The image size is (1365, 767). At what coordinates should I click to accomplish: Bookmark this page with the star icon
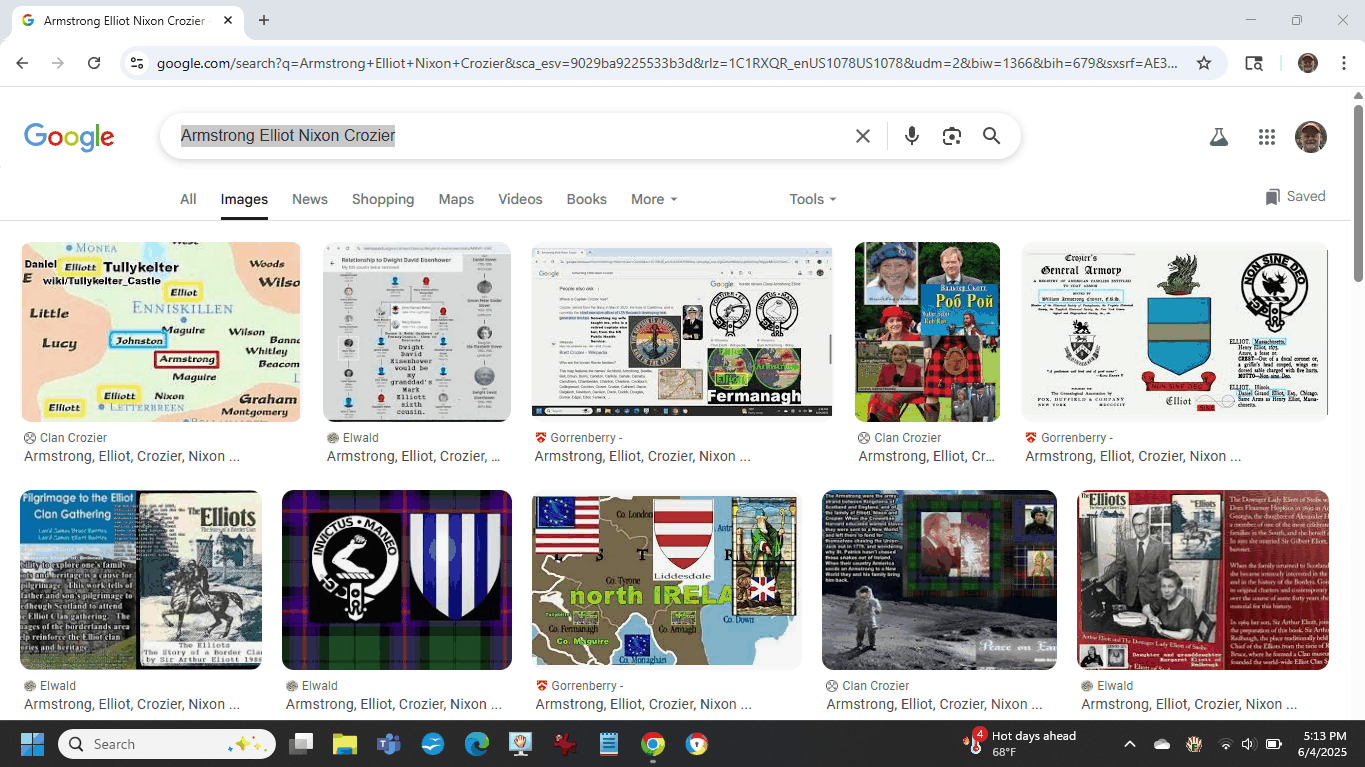tap(1204, 63)
